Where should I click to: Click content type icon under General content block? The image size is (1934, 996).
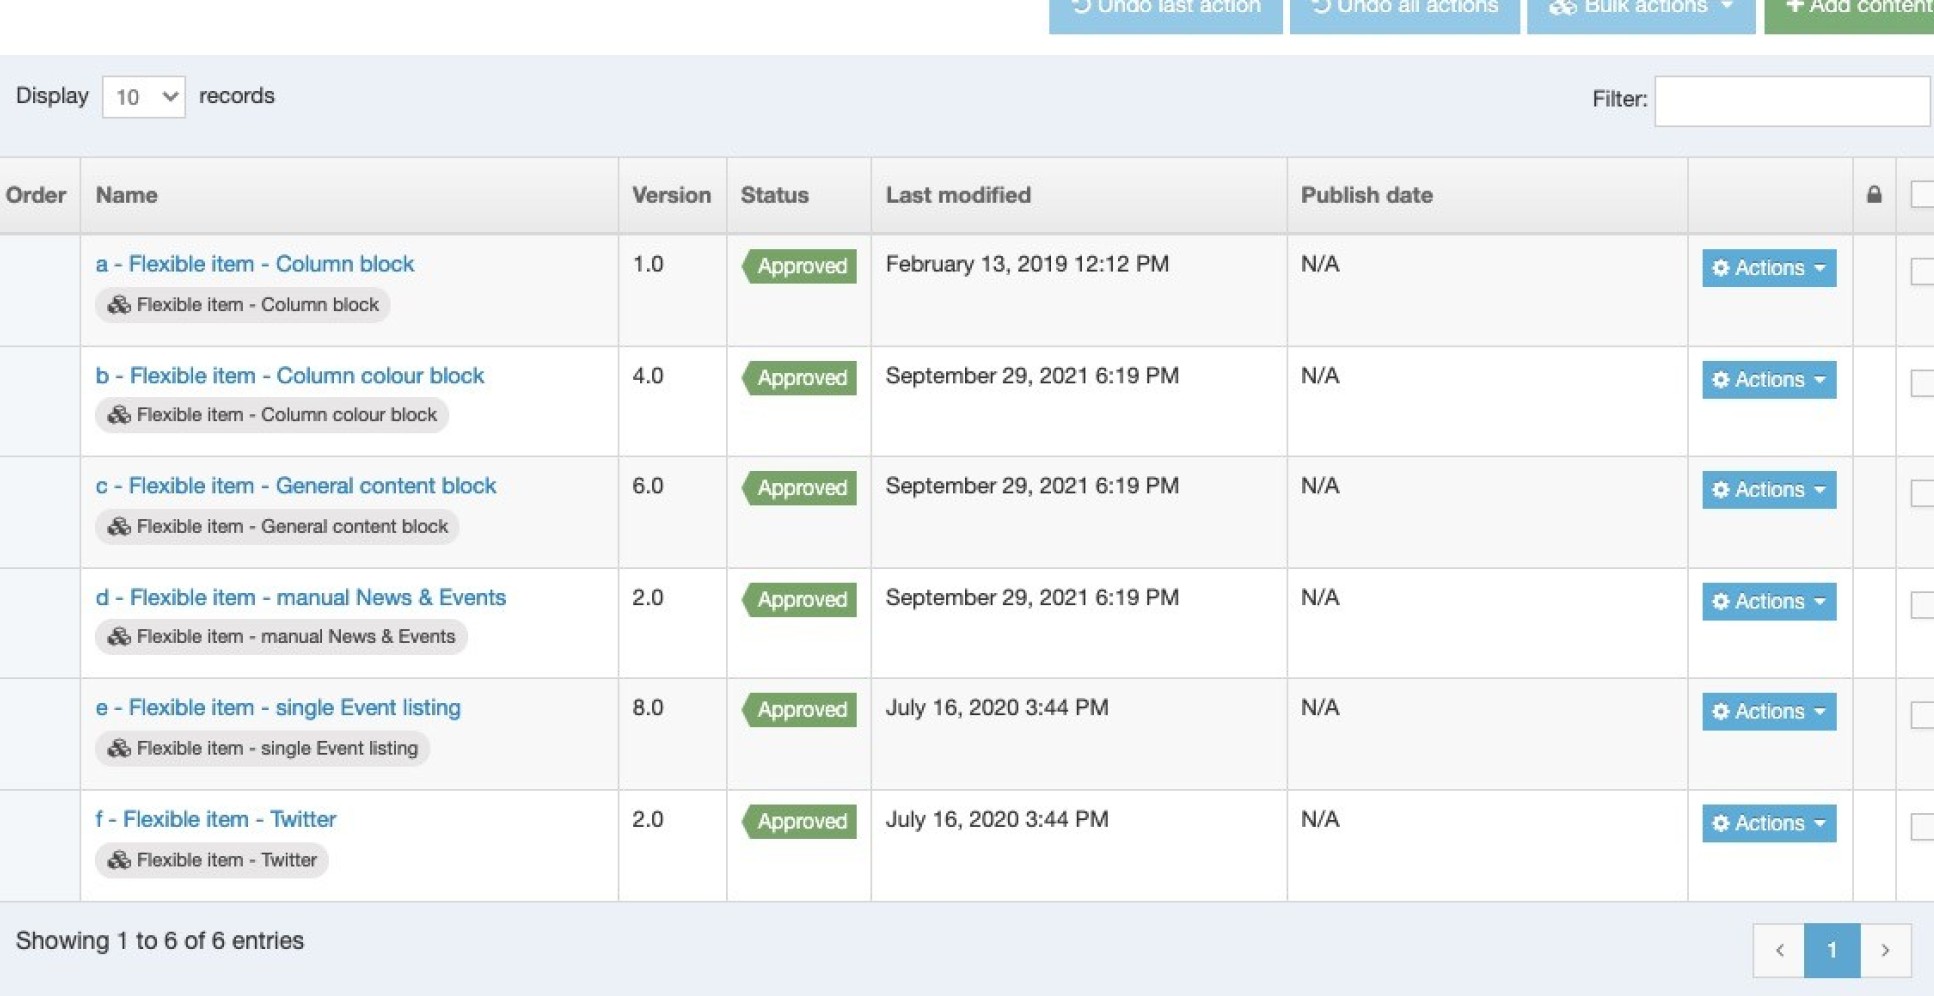pos(119,527)
